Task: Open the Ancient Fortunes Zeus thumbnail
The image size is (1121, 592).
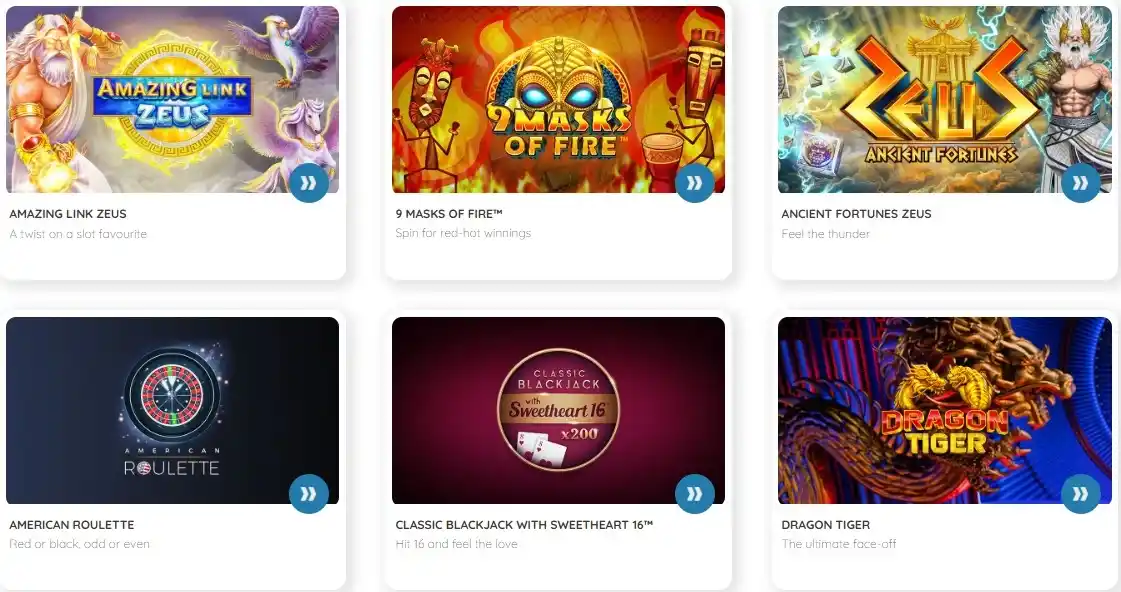Action: point(944,99)
